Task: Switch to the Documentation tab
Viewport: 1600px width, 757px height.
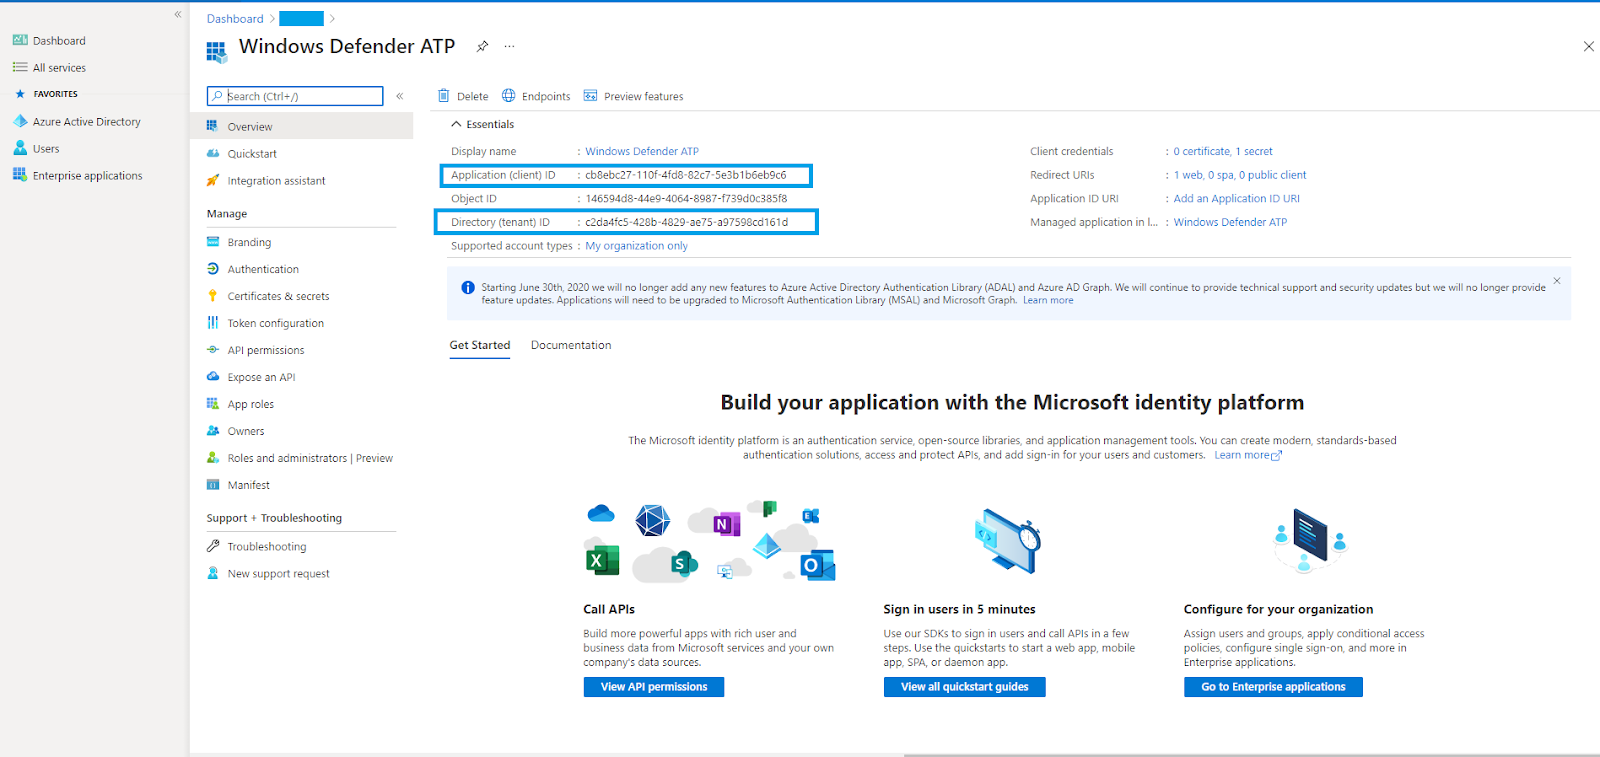Action: [x=571, y=345]
